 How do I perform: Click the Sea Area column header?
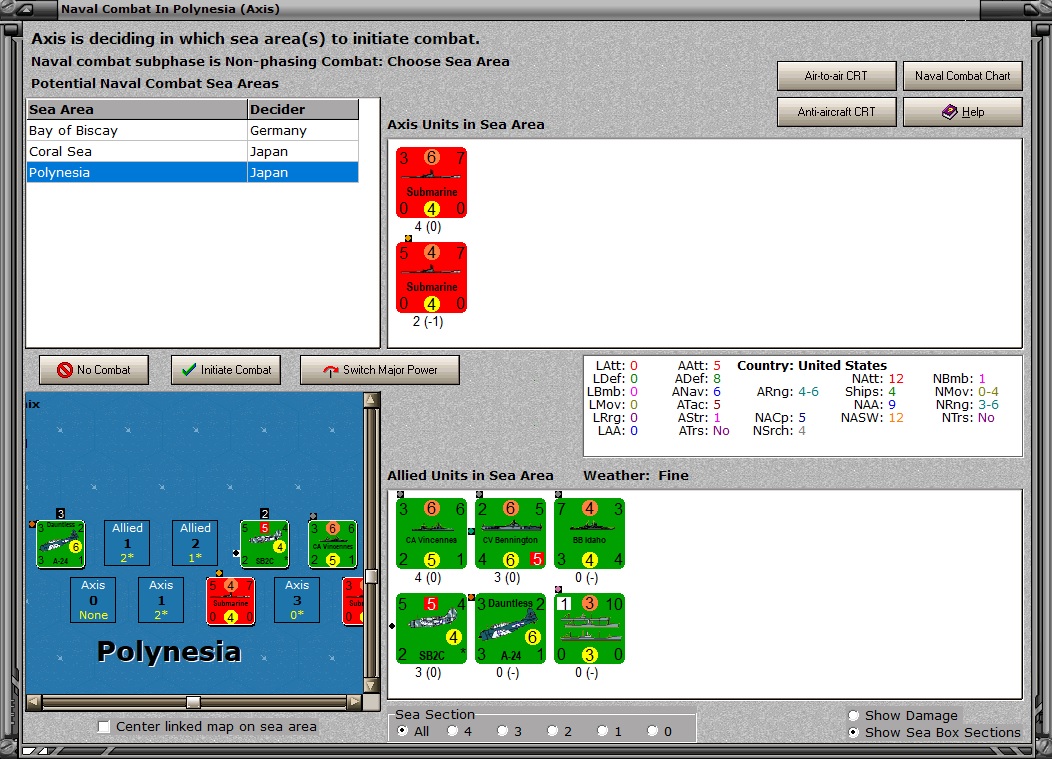point(137,109)
